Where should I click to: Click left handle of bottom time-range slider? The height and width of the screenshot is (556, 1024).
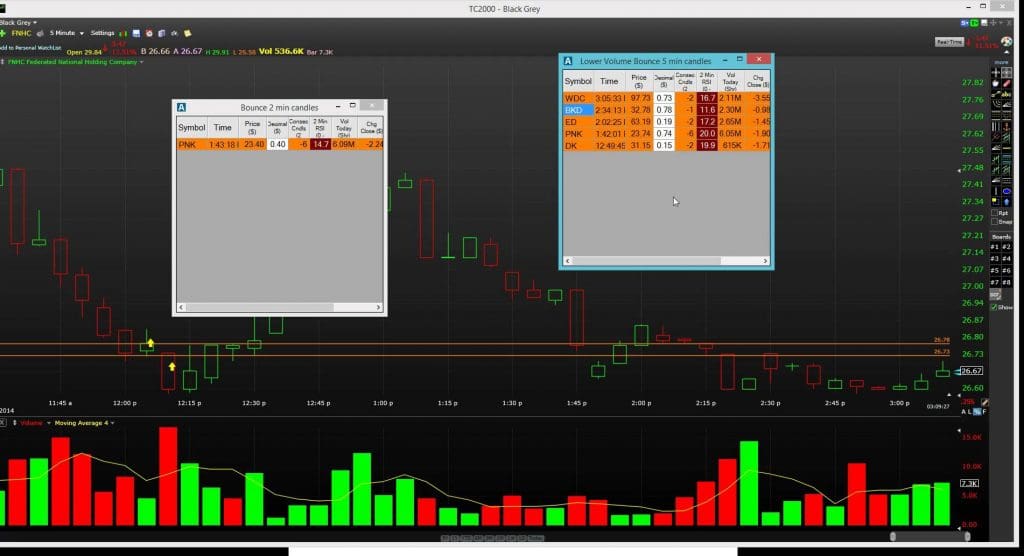pos(893,536)
